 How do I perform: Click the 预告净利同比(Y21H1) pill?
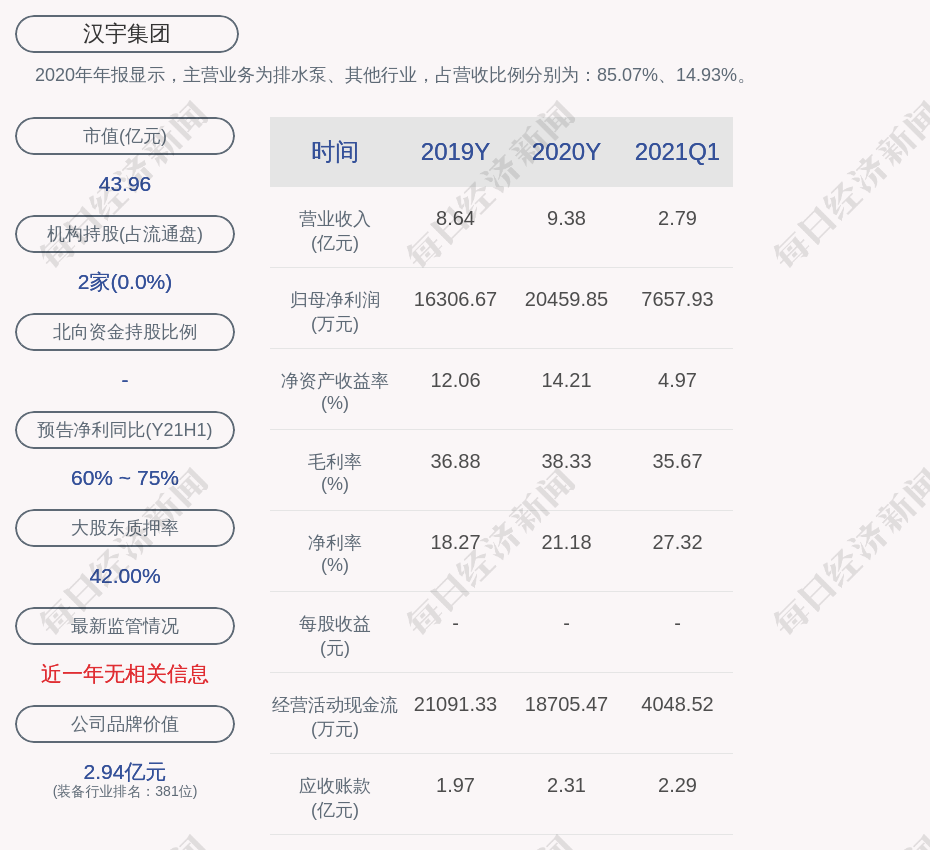pos(125,429)
